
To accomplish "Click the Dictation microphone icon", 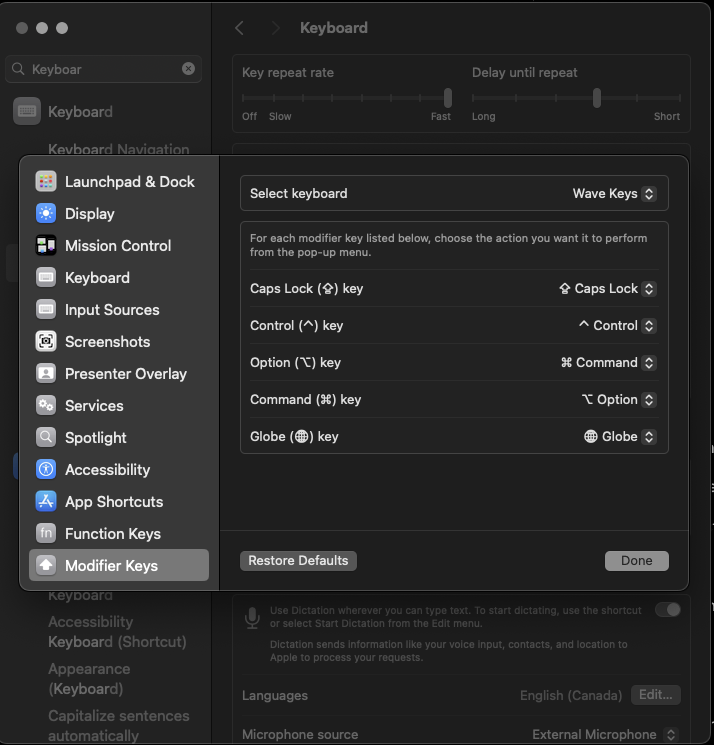I will (x=252, y=618).
